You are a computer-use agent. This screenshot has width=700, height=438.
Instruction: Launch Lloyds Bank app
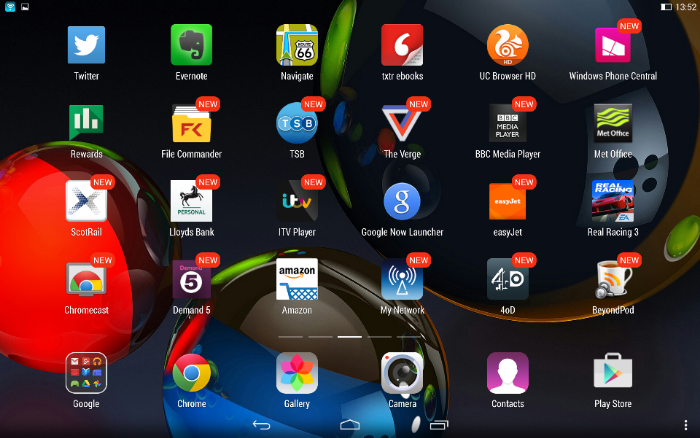click(192, 201)
